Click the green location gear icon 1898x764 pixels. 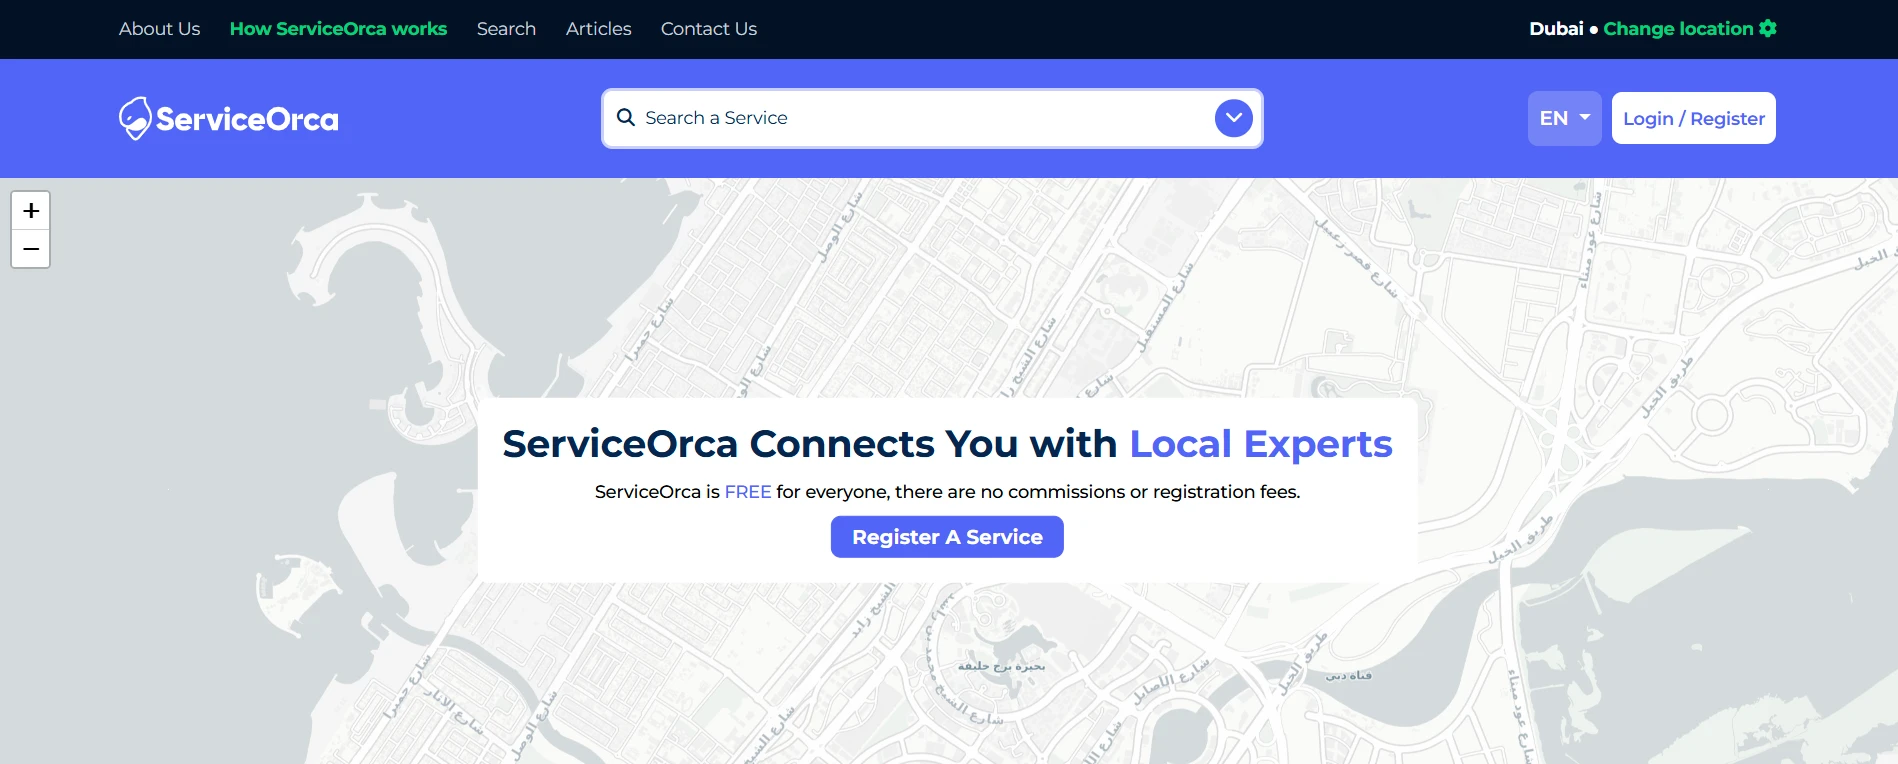1768,28
